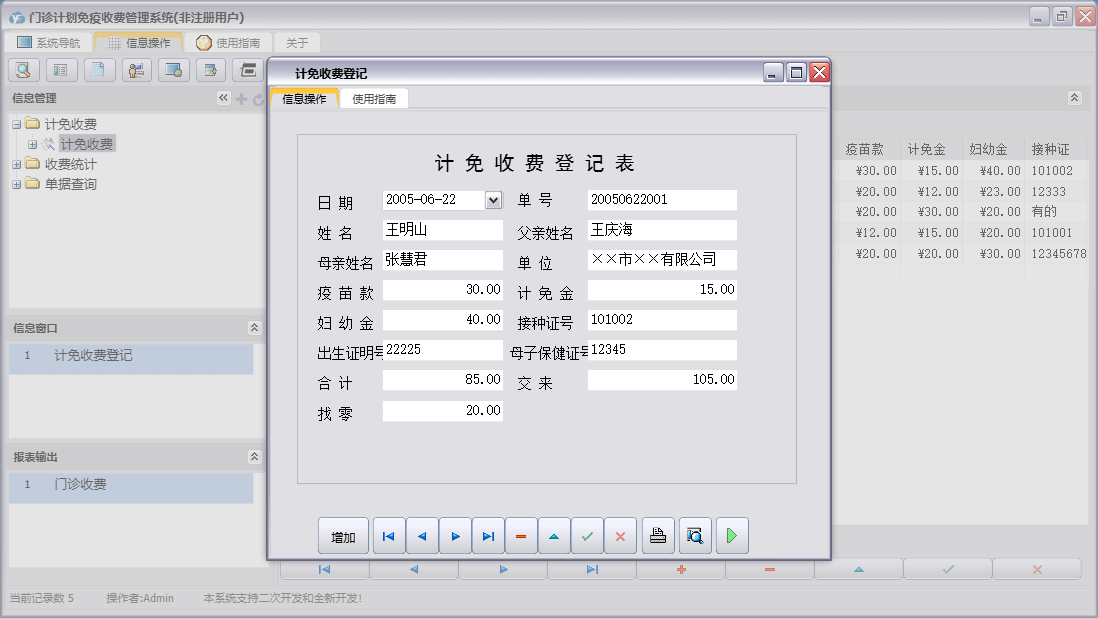Click the green checkmark to save record
Viewport: 1098px width, 618px height.
(587, 537)
